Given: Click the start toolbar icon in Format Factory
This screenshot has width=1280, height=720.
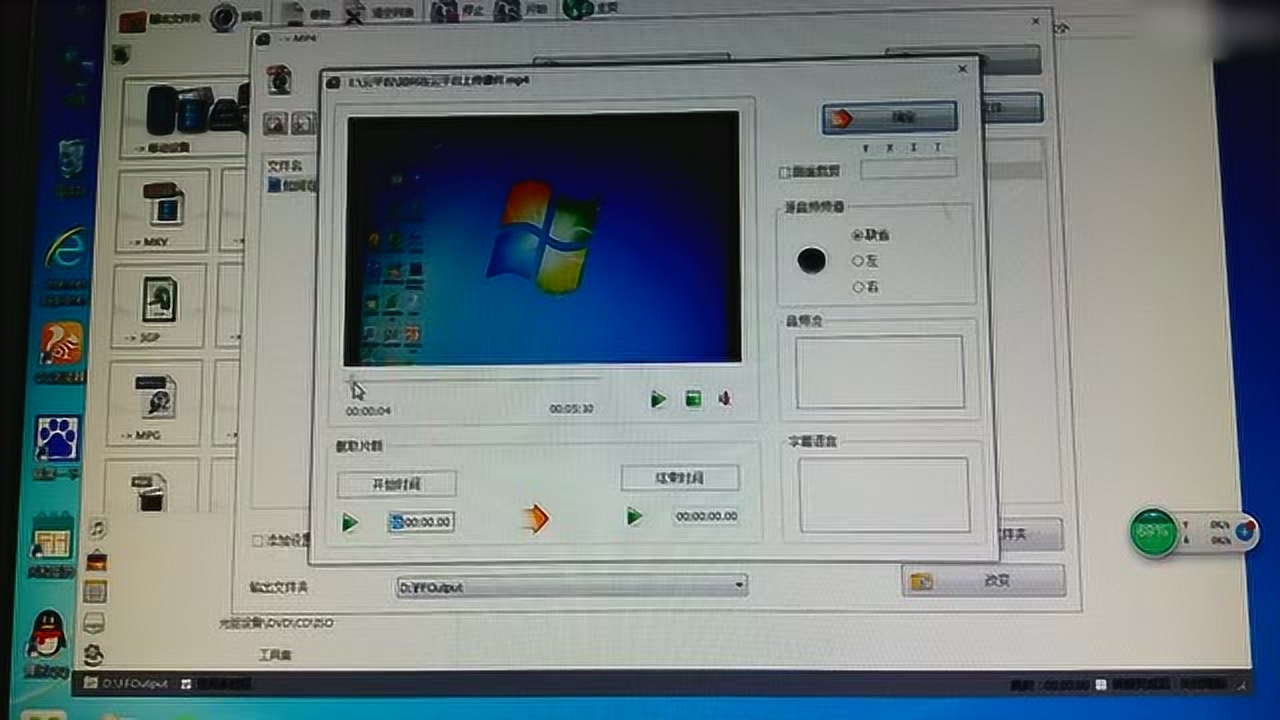Looking at the screenshot, I should [522, 11].
